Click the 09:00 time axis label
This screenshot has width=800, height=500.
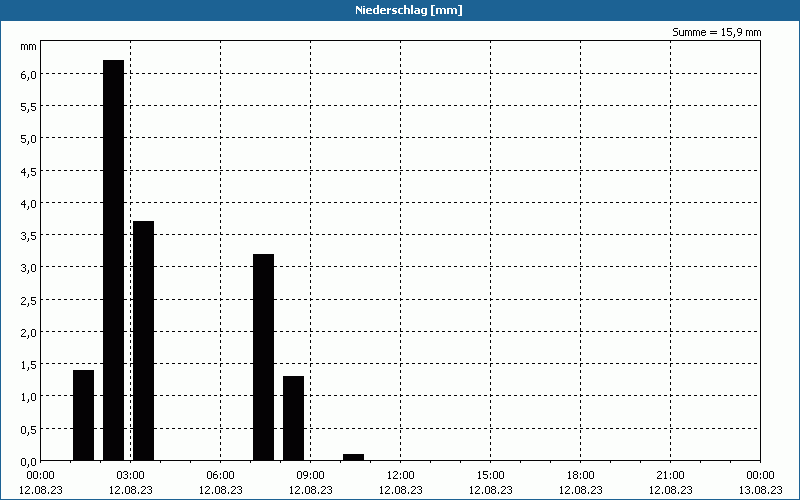tap(310, 476)
